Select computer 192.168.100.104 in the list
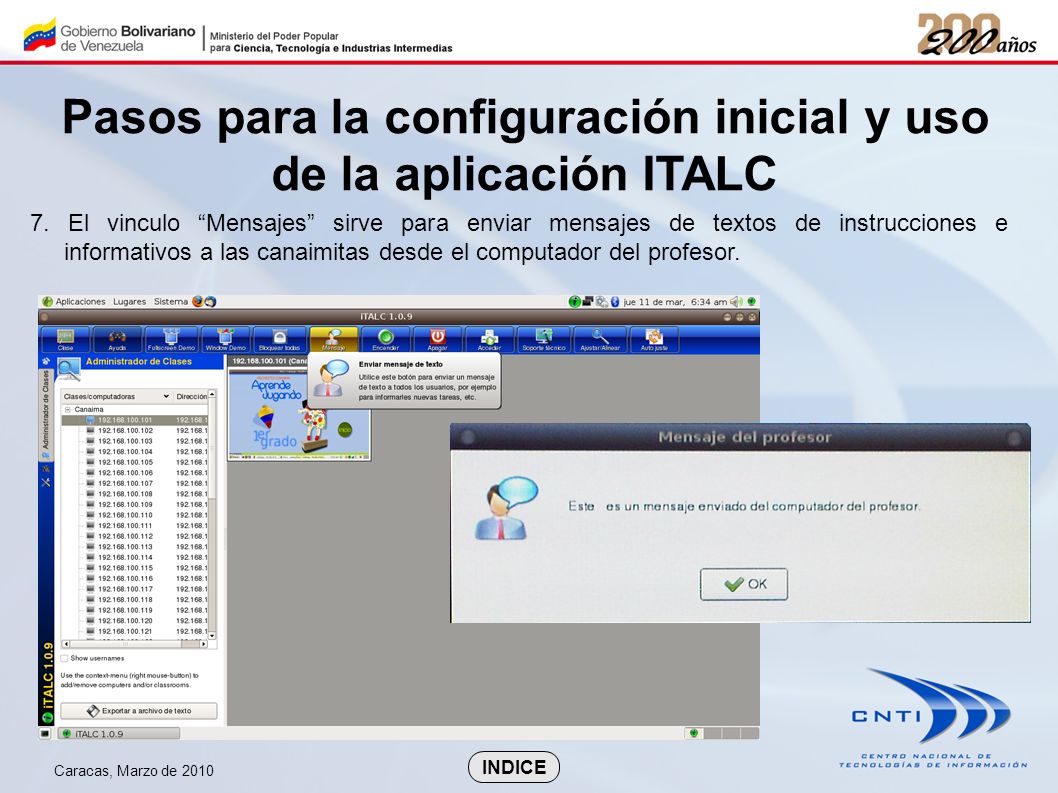 click(x=135, y=452)
